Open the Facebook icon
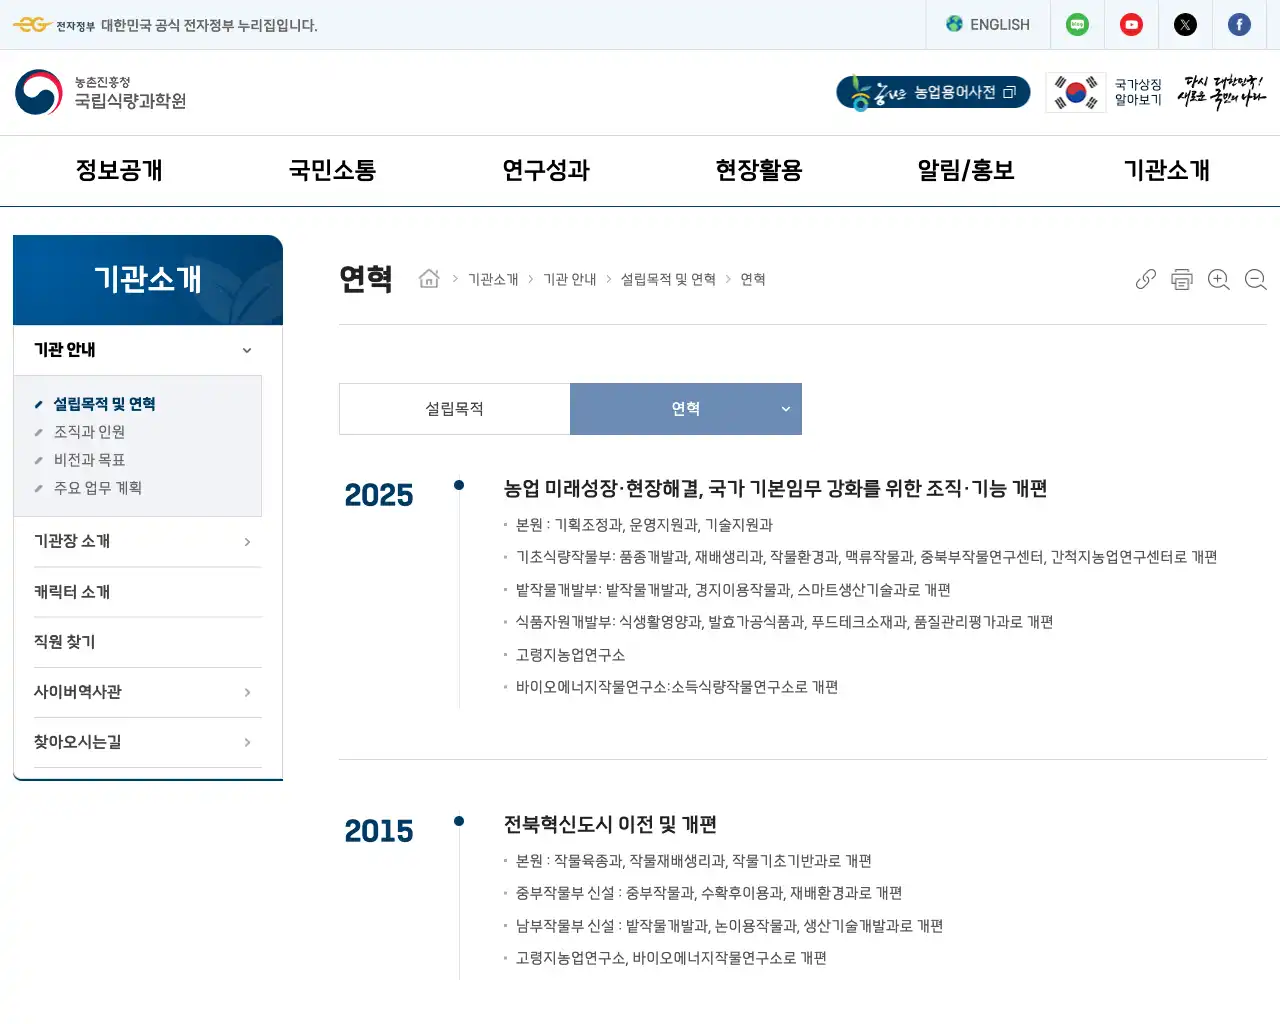Viewport: 1280px width, 1024px height. pos(1239,25)
